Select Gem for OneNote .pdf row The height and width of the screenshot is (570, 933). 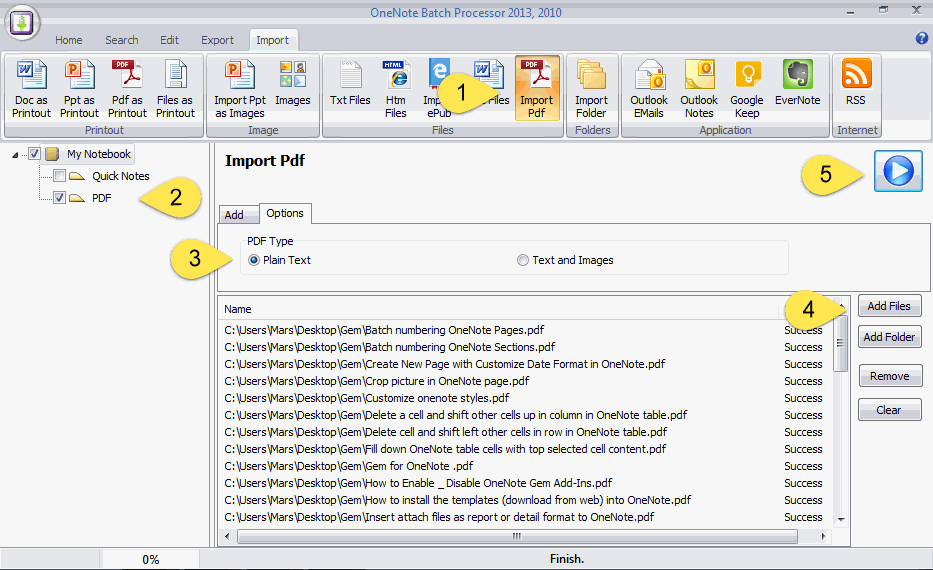click(525, 466)
